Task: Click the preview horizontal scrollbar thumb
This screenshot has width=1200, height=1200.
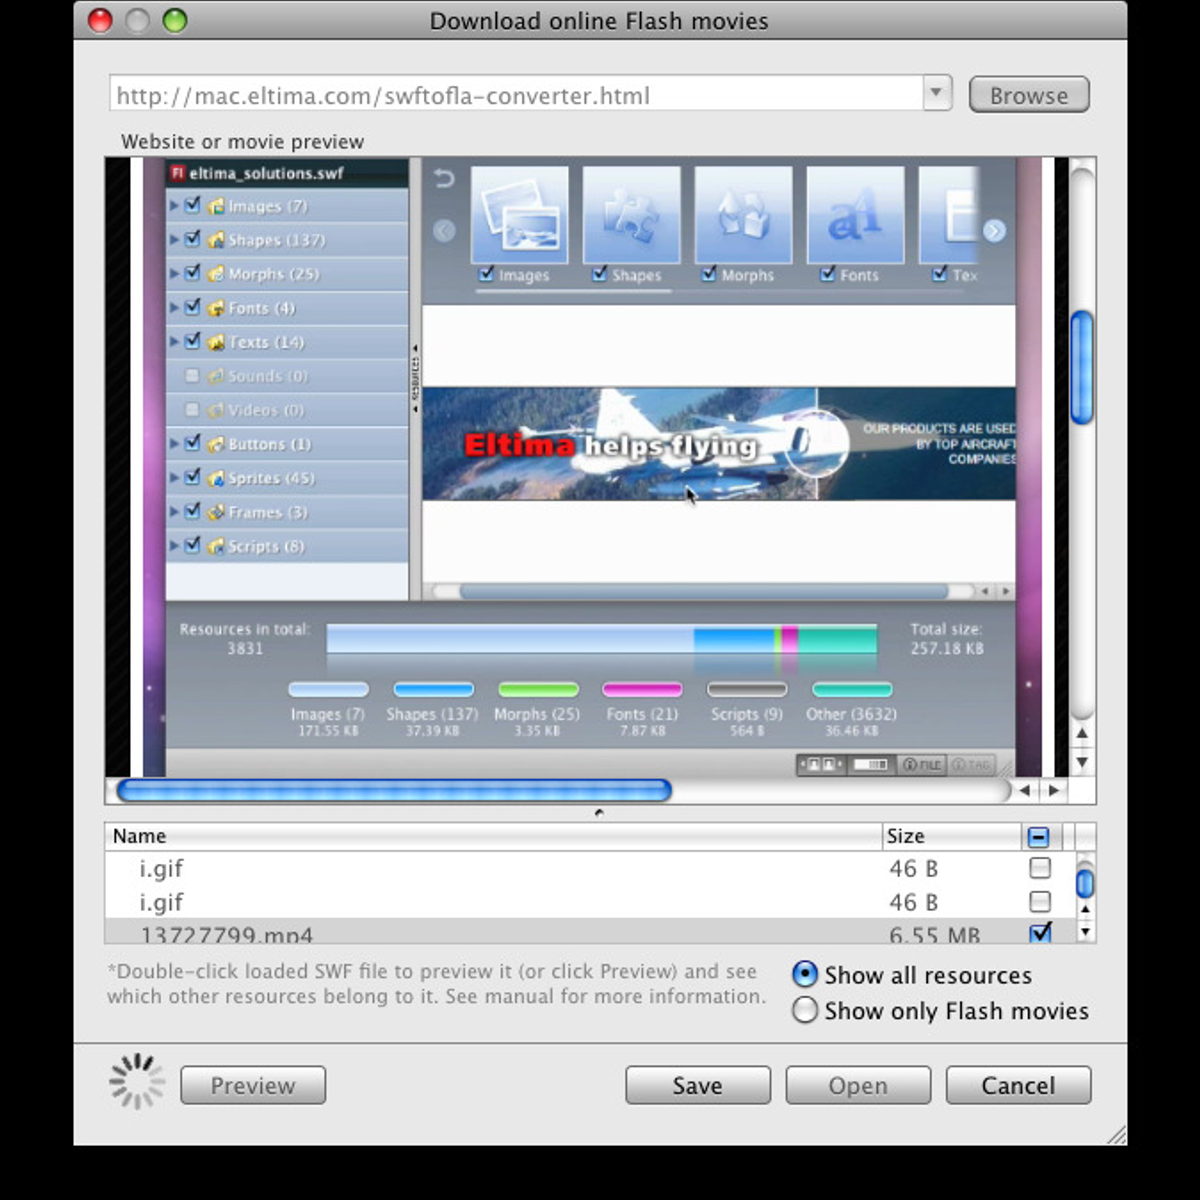Action: 394,791
